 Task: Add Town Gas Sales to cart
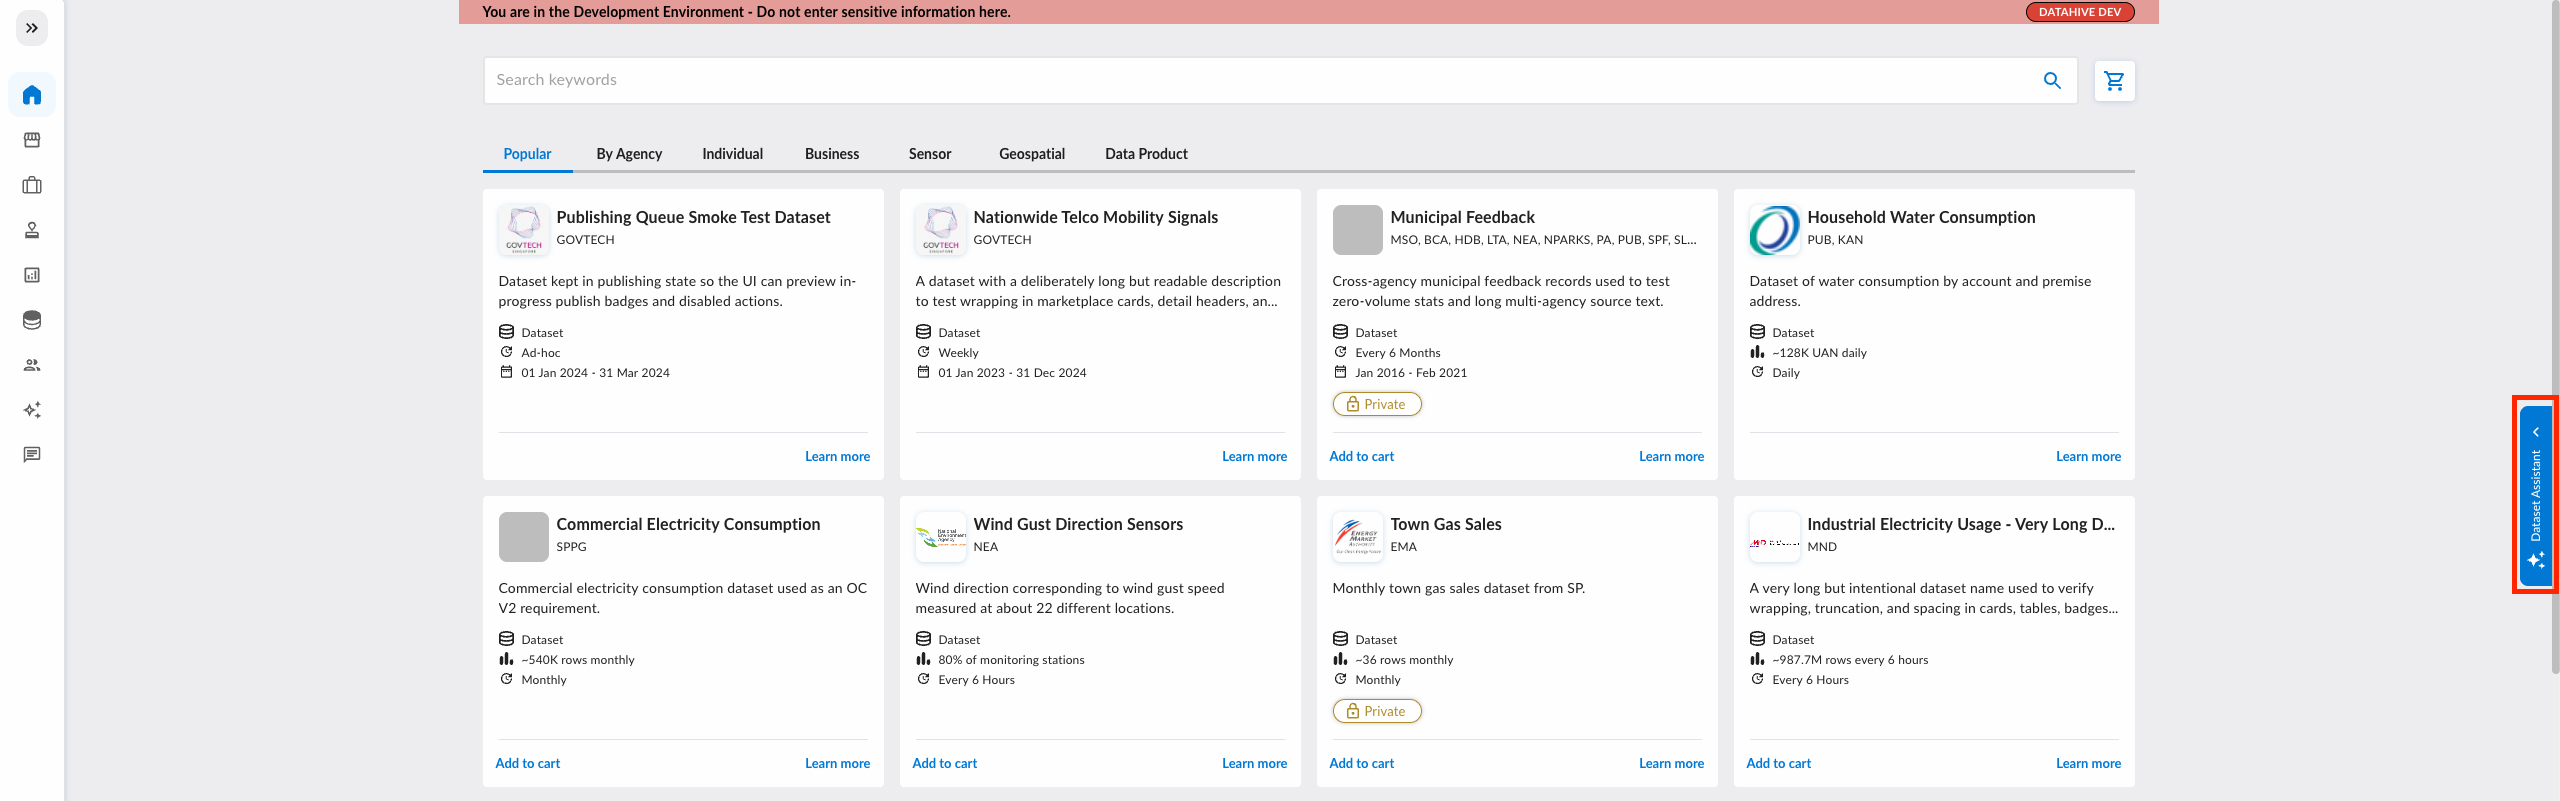[x=1361, y=764]
